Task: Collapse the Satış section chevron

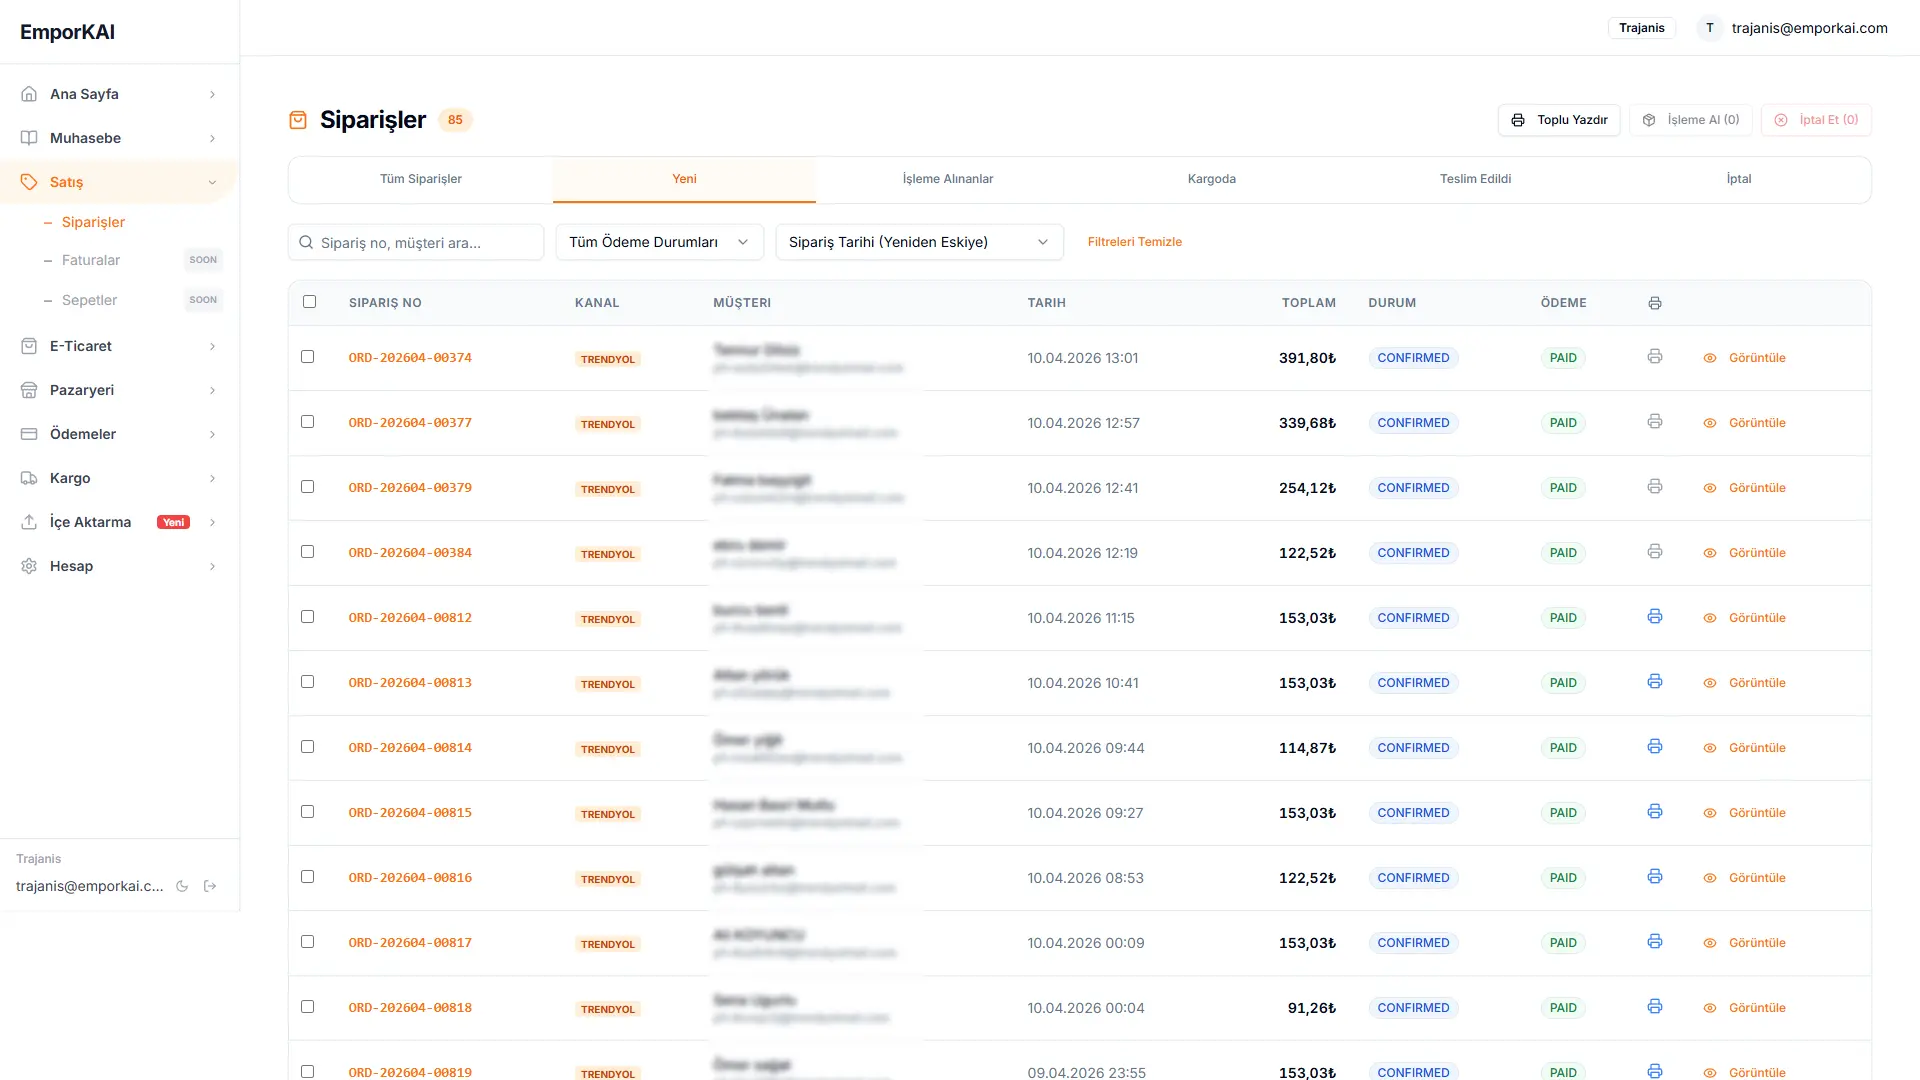Action: tap(212, 182)
